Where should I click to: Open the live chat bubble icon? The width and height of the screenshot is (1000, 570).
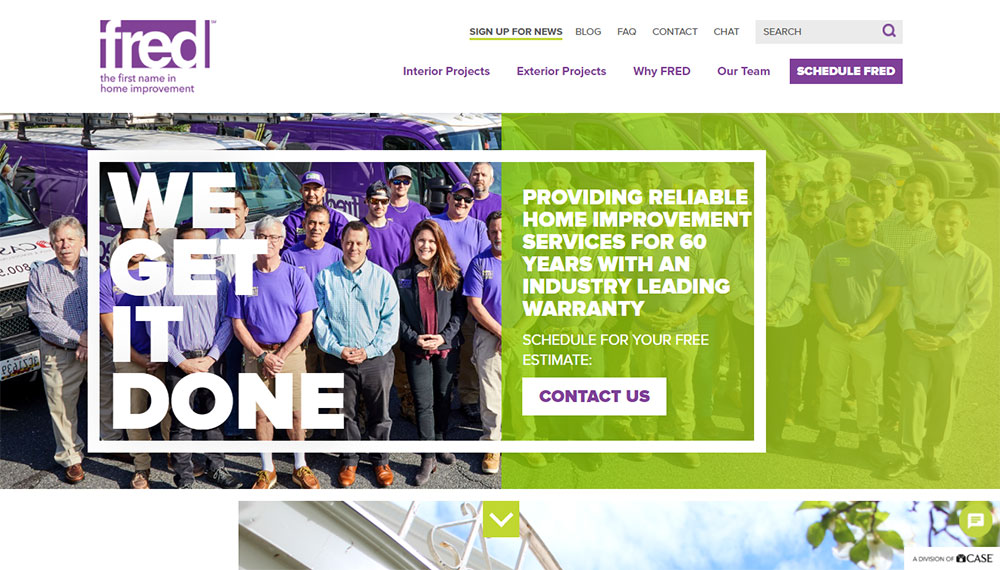(975, 521)
